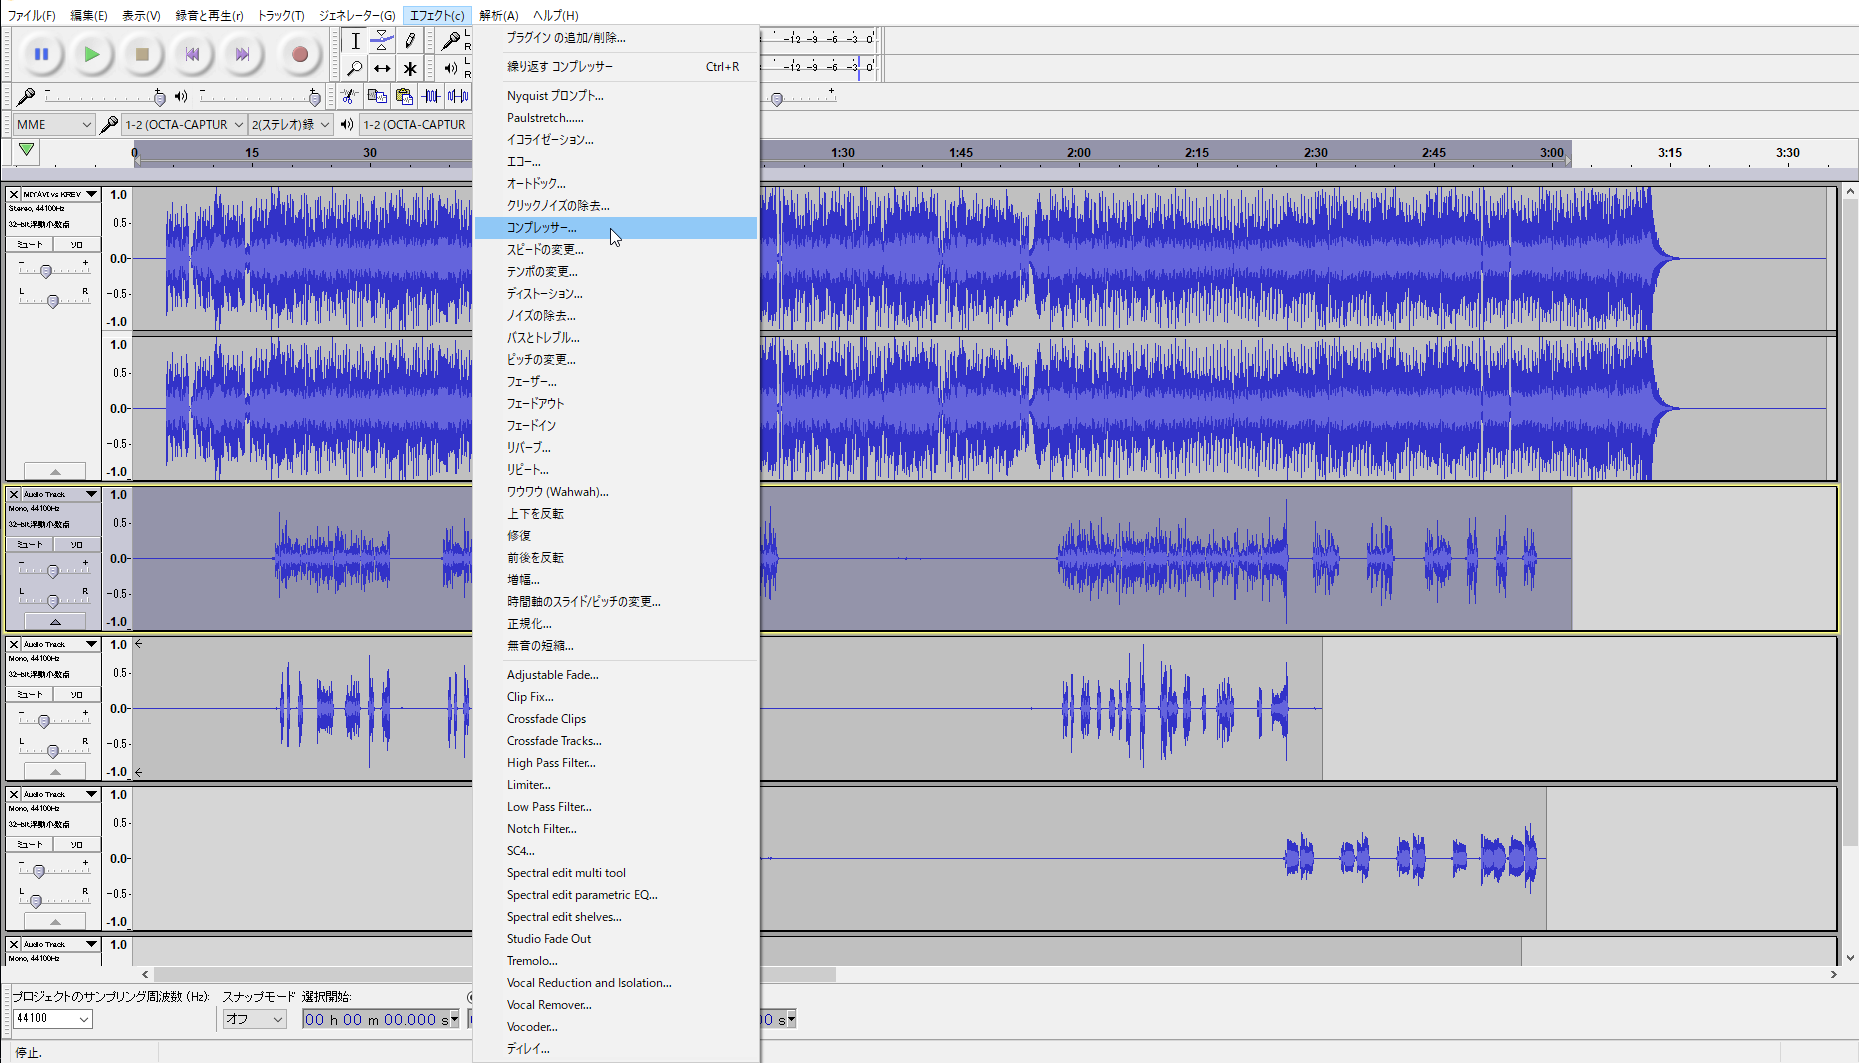Choose Vocal Remover from the effect menu
The height and width of the screenshot is (1063, 1859).
tap(549, 1005)
